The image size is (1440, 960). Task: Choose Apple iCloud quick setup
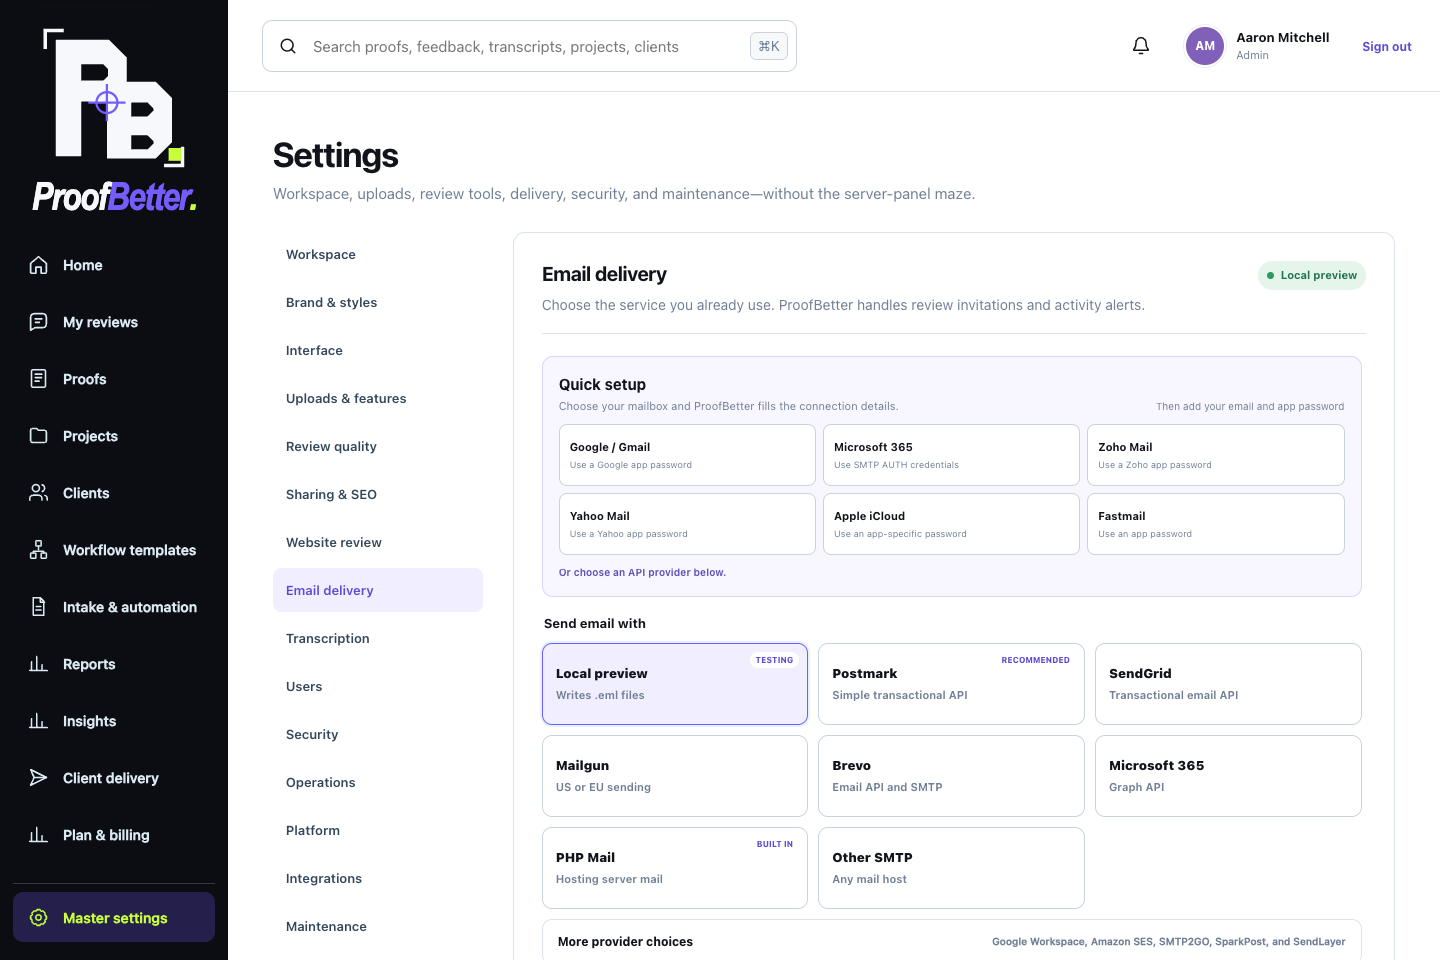(x=951, y=524)
